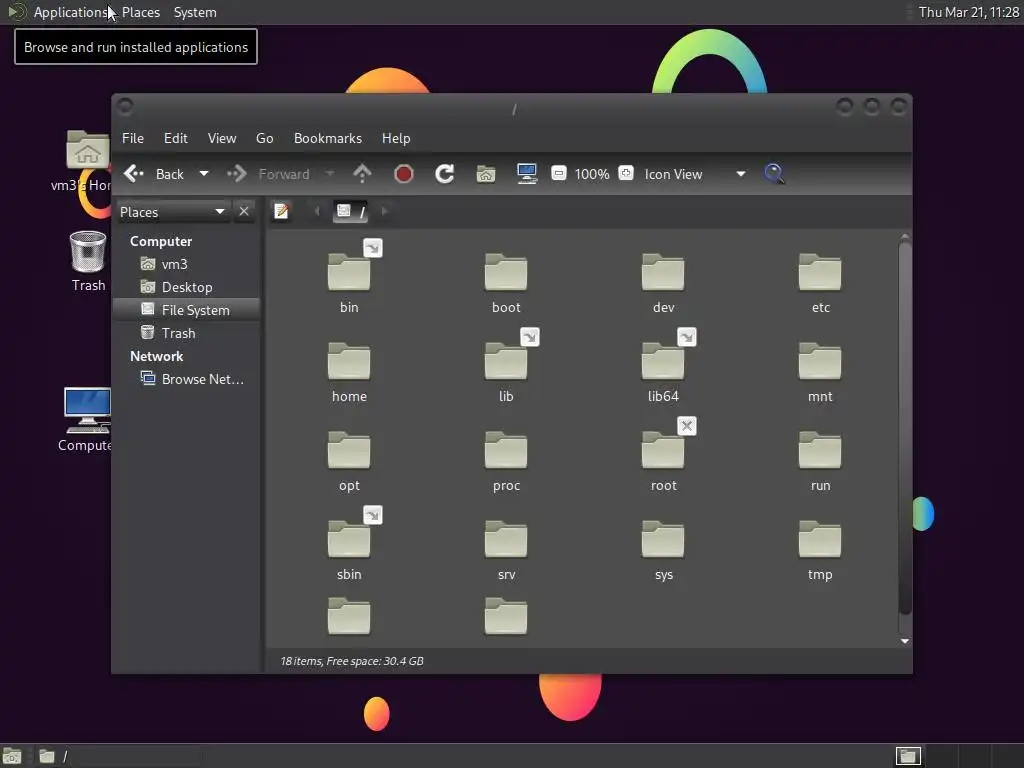Click the Back button
The height and width of the screenshot is (768, 1024).
[155, 174]
